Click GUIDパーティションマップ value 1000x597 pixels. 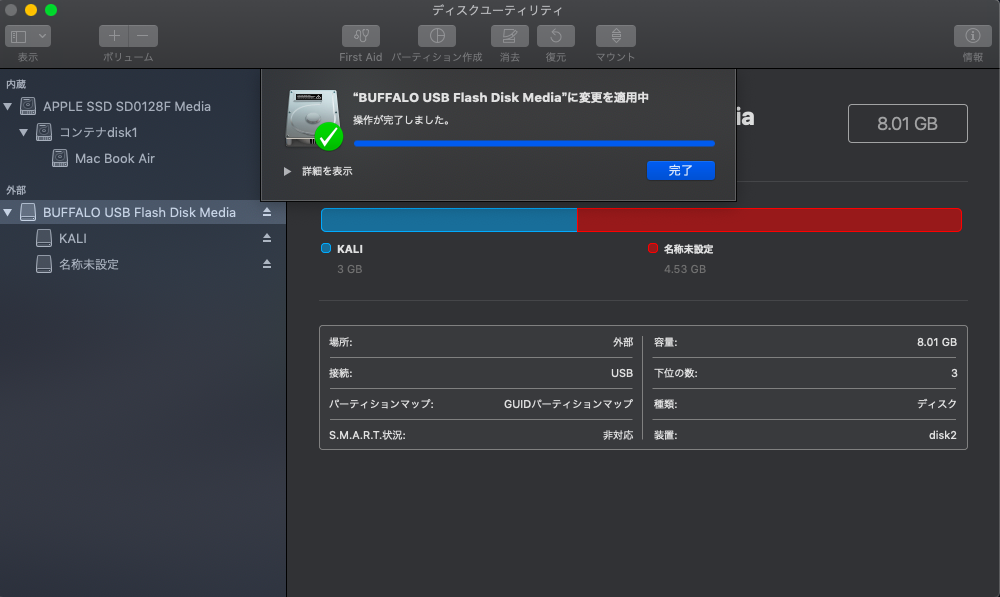click(x=568, y=404)
